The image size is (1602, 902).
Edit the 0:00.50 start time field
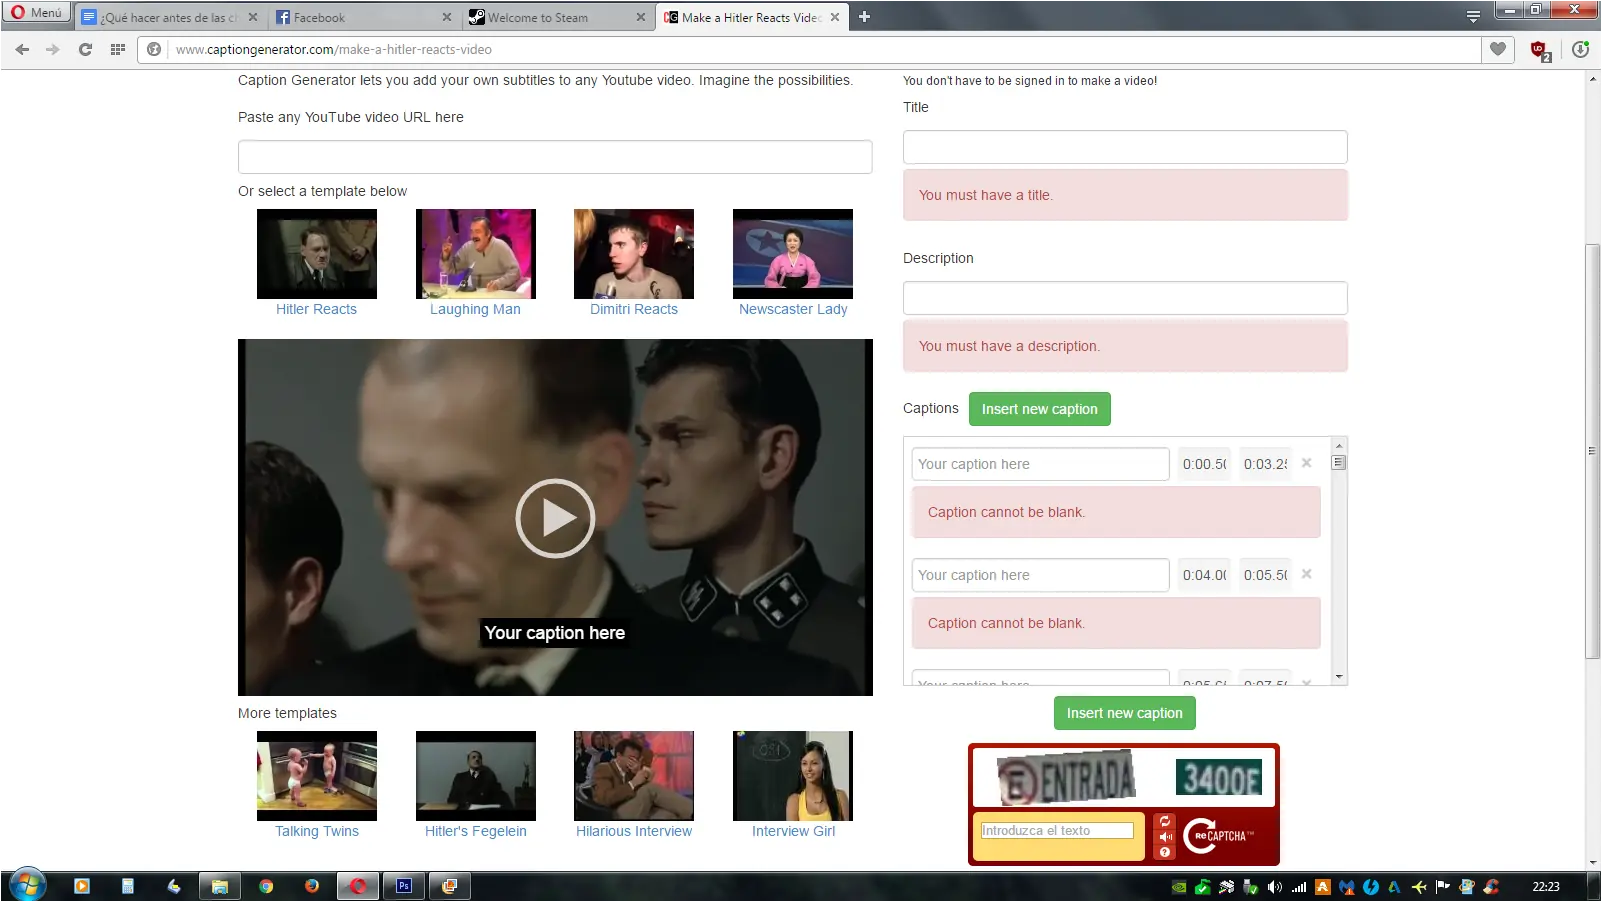(1204, 464)
